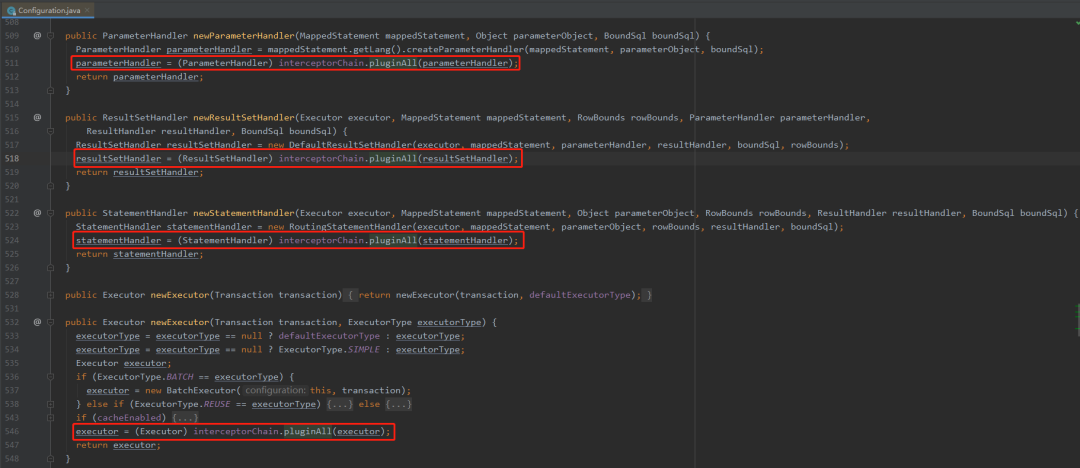
Task: Expand the {...} placeholder after if (cacheEnabled)
Action: [185, 418]
